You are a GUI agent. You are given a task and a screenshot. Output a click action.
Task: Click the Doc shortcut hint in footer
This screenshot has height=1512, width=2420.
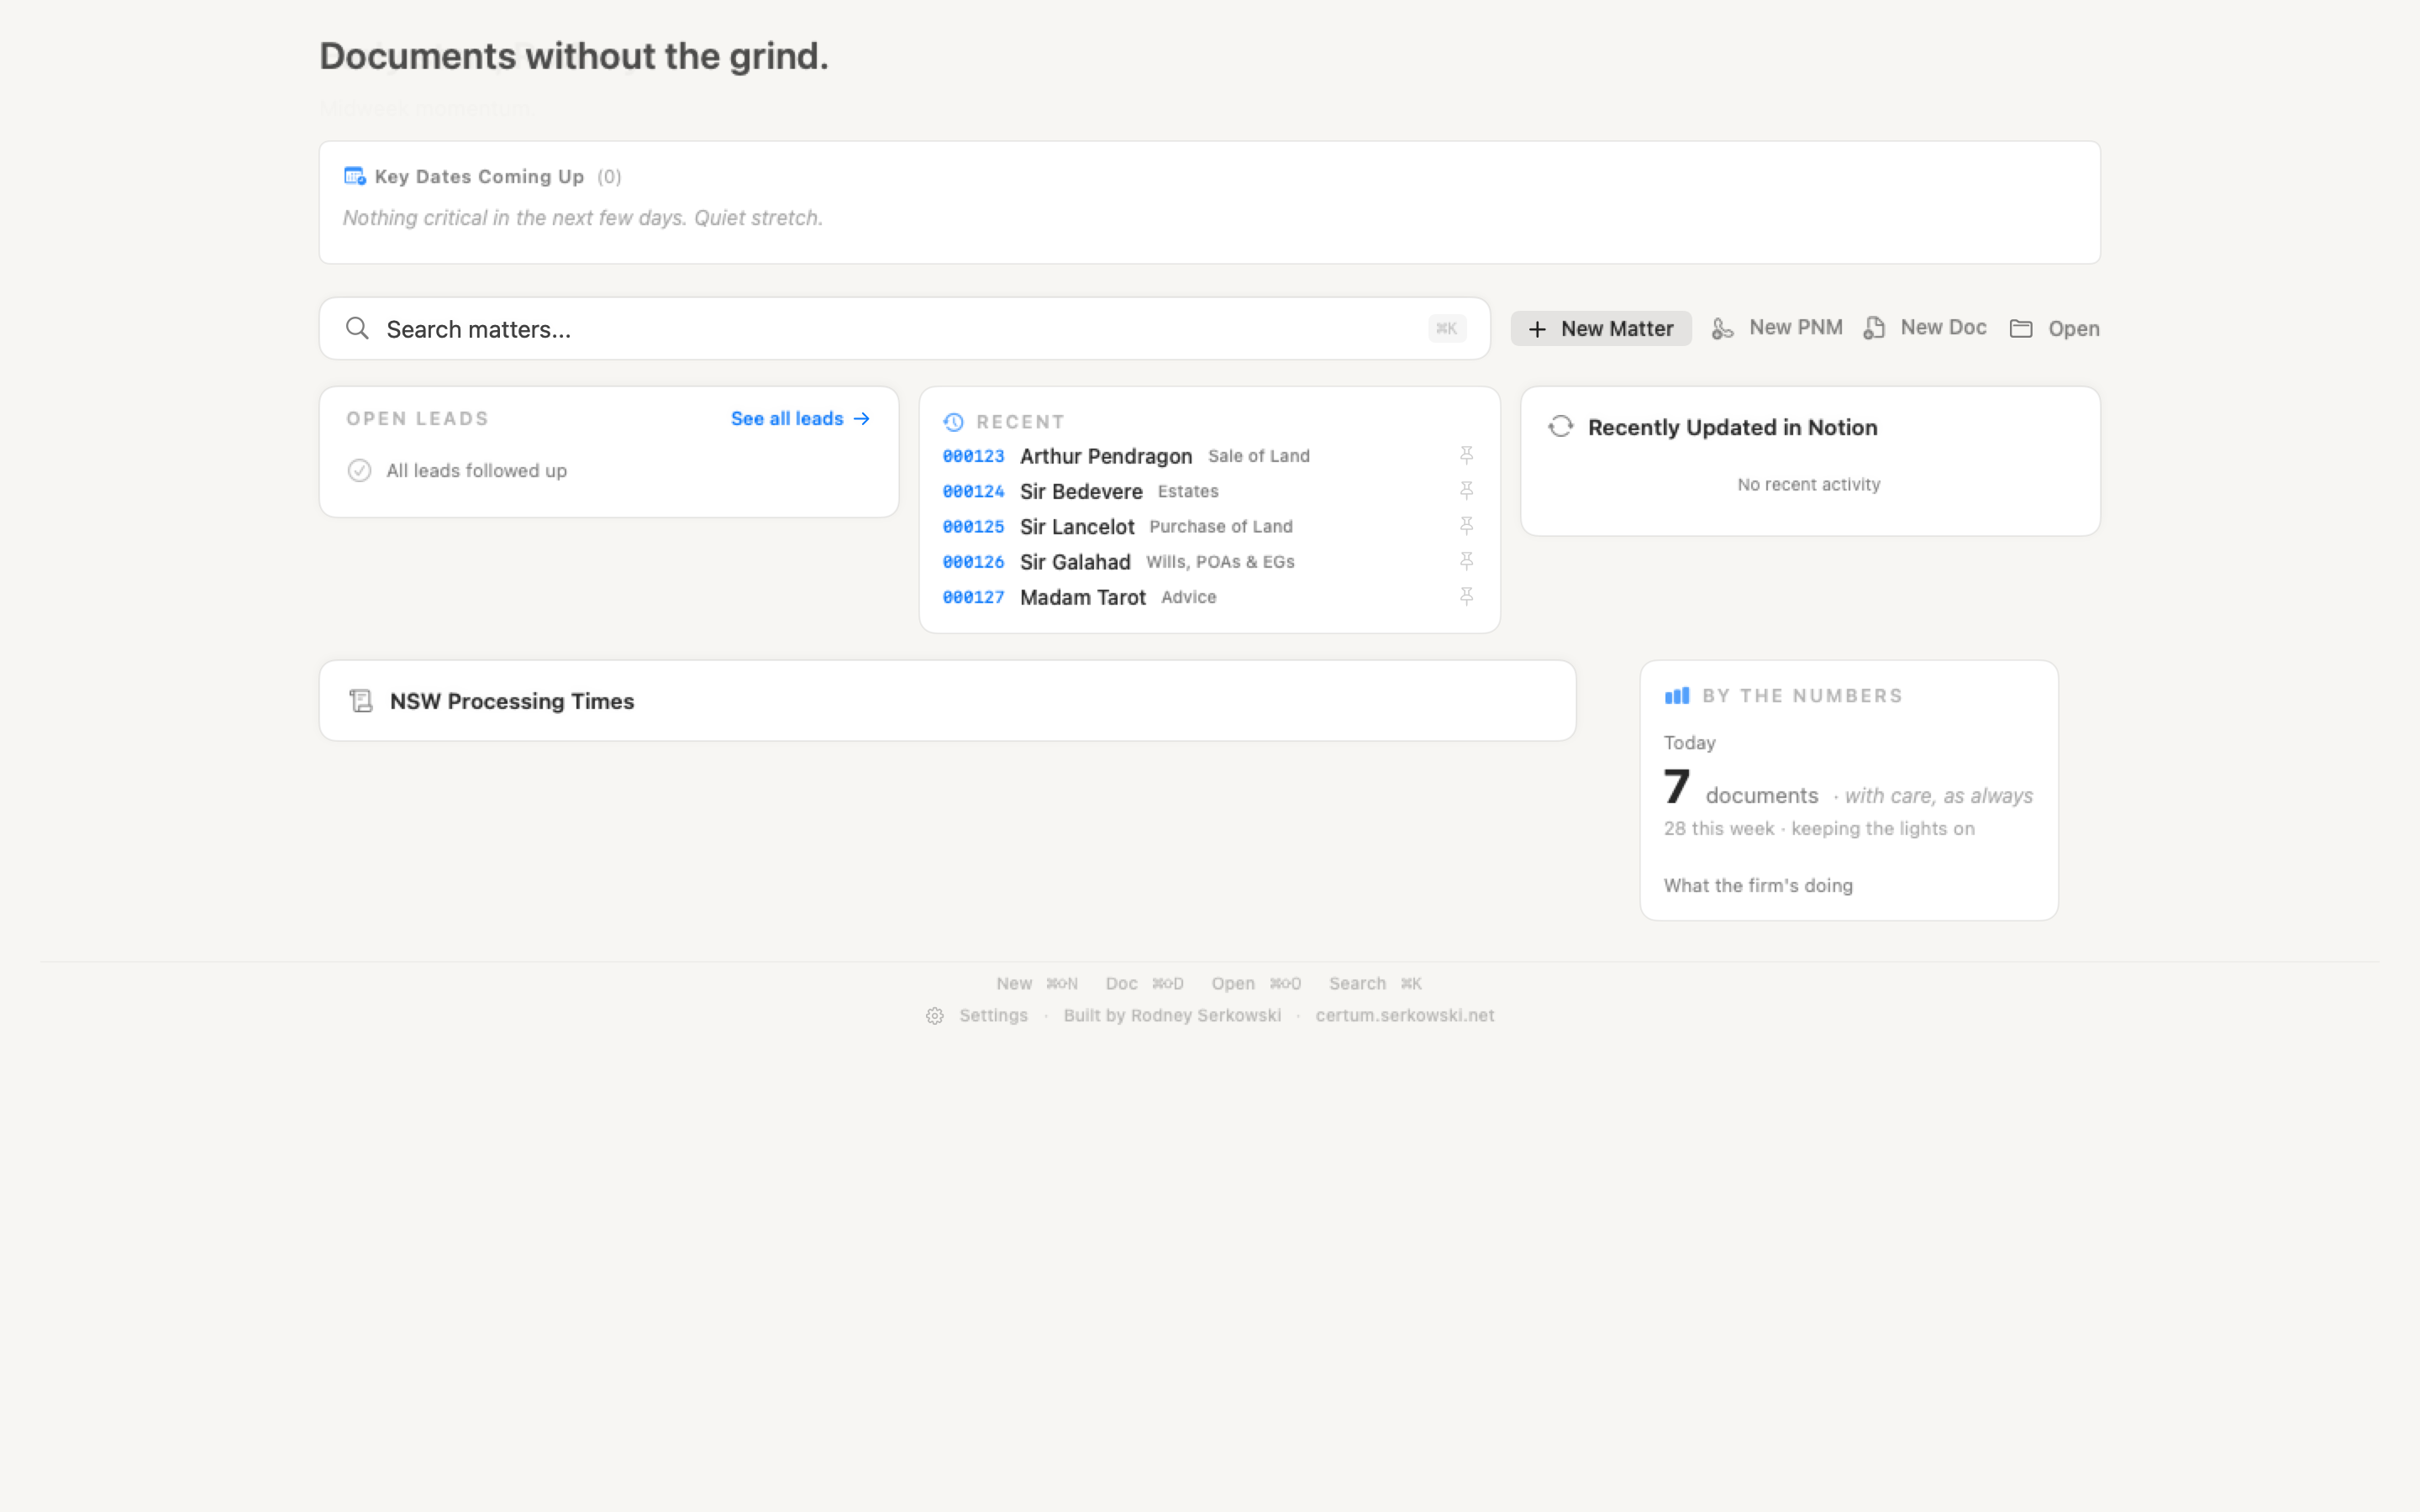(x=1144, y=984)
